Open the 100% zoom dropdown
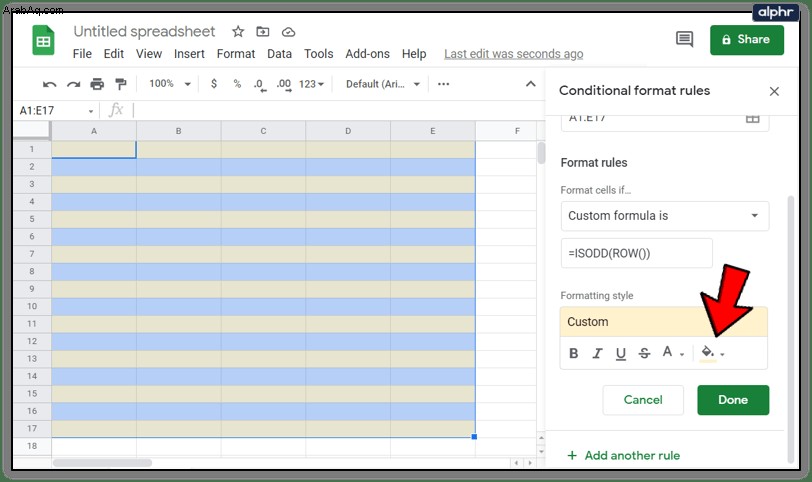This screenshot has width=812, height=482. (170, 84)
